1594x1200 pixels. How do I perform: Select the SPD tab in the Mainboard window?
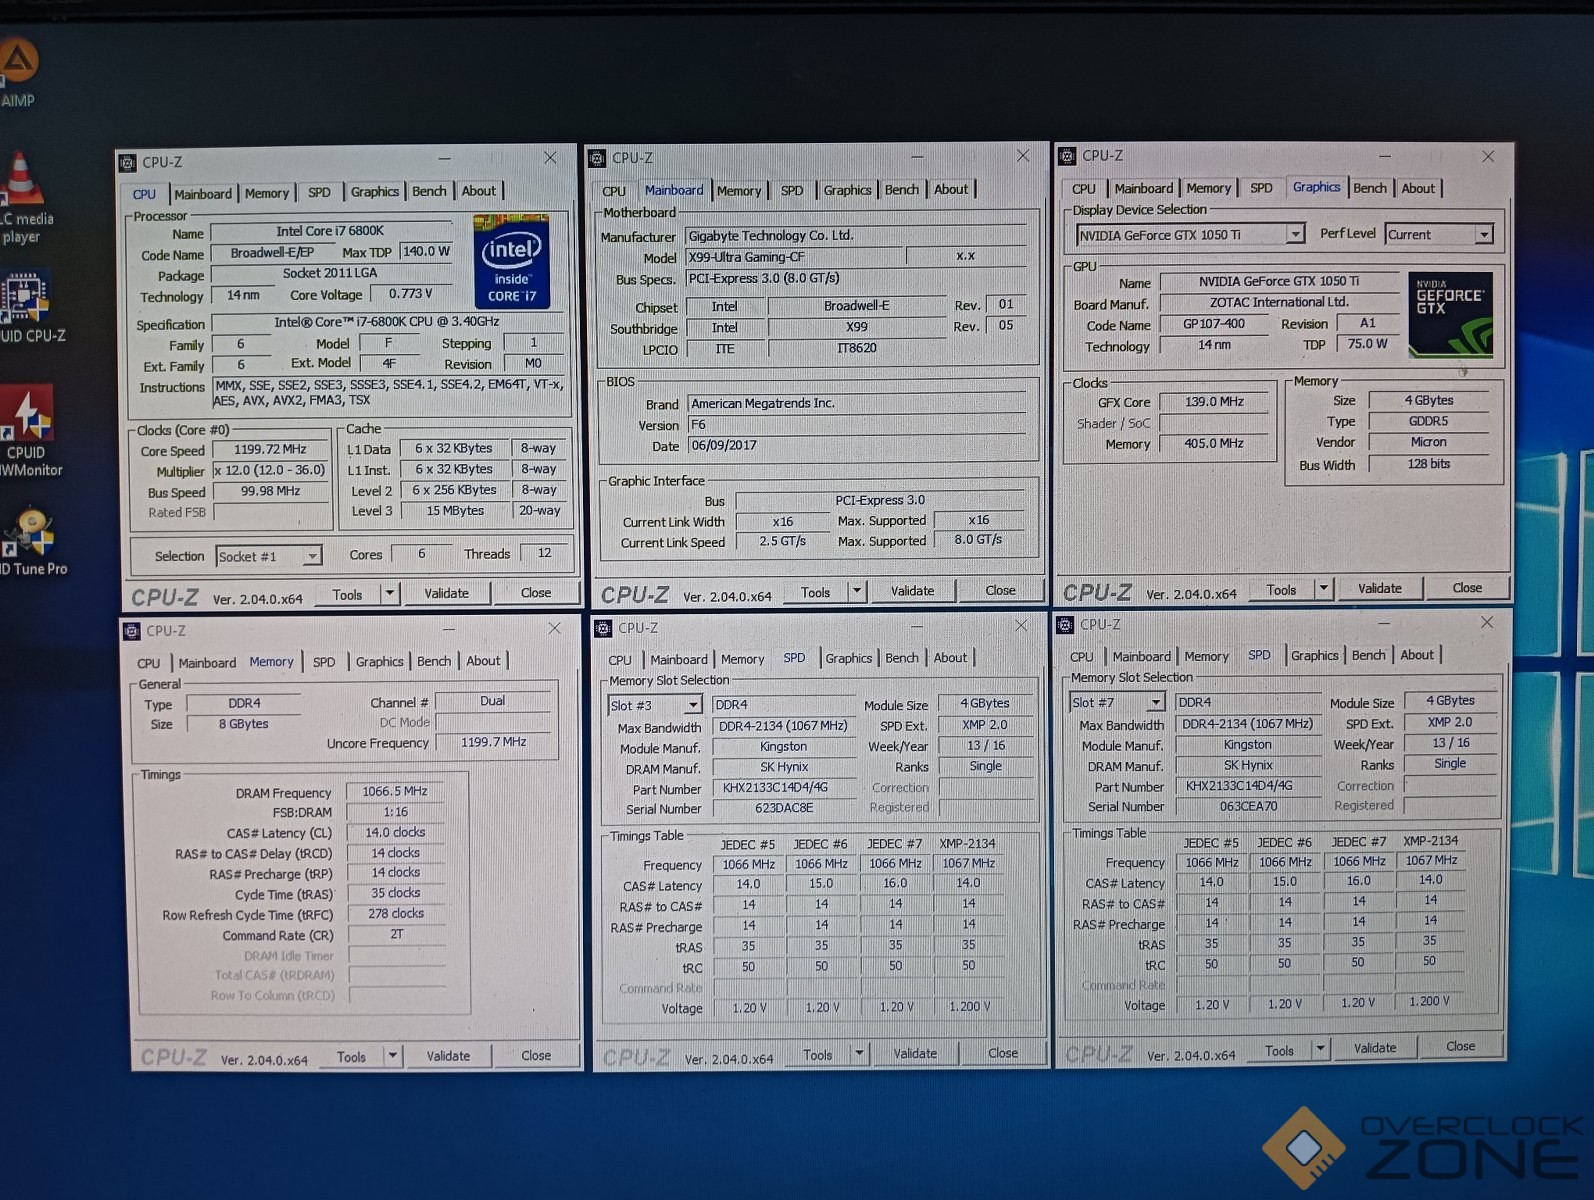click(791, 190)
